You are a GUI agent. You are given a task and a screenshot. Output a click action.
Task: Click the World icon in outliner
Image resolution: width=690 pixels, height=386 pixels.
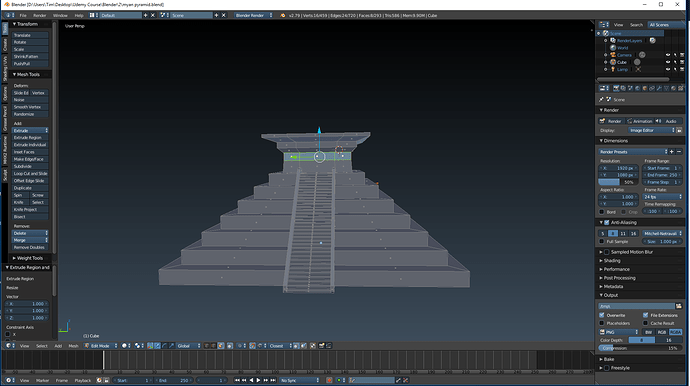(613, 48)
